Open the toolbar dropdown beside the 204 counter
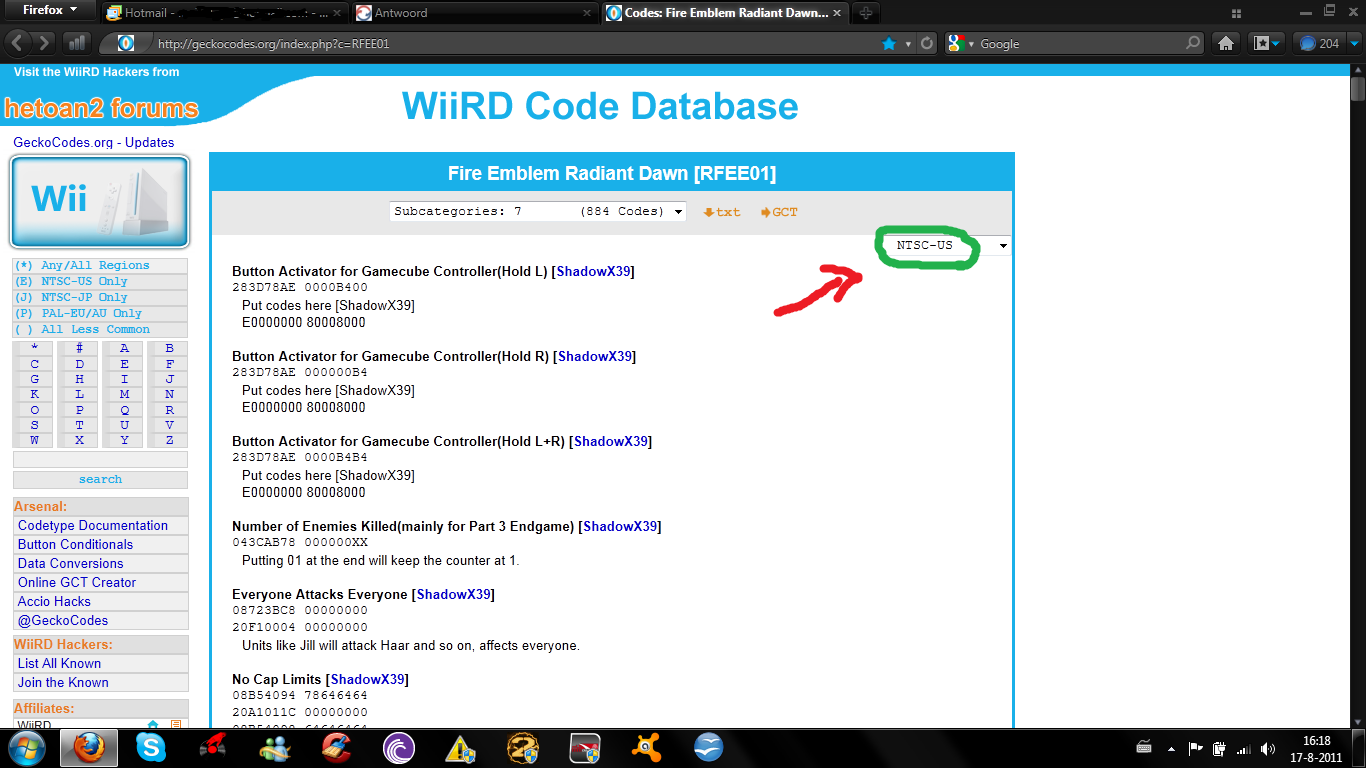Screen dimensions: 1366x768 (x=1354, y=43)
